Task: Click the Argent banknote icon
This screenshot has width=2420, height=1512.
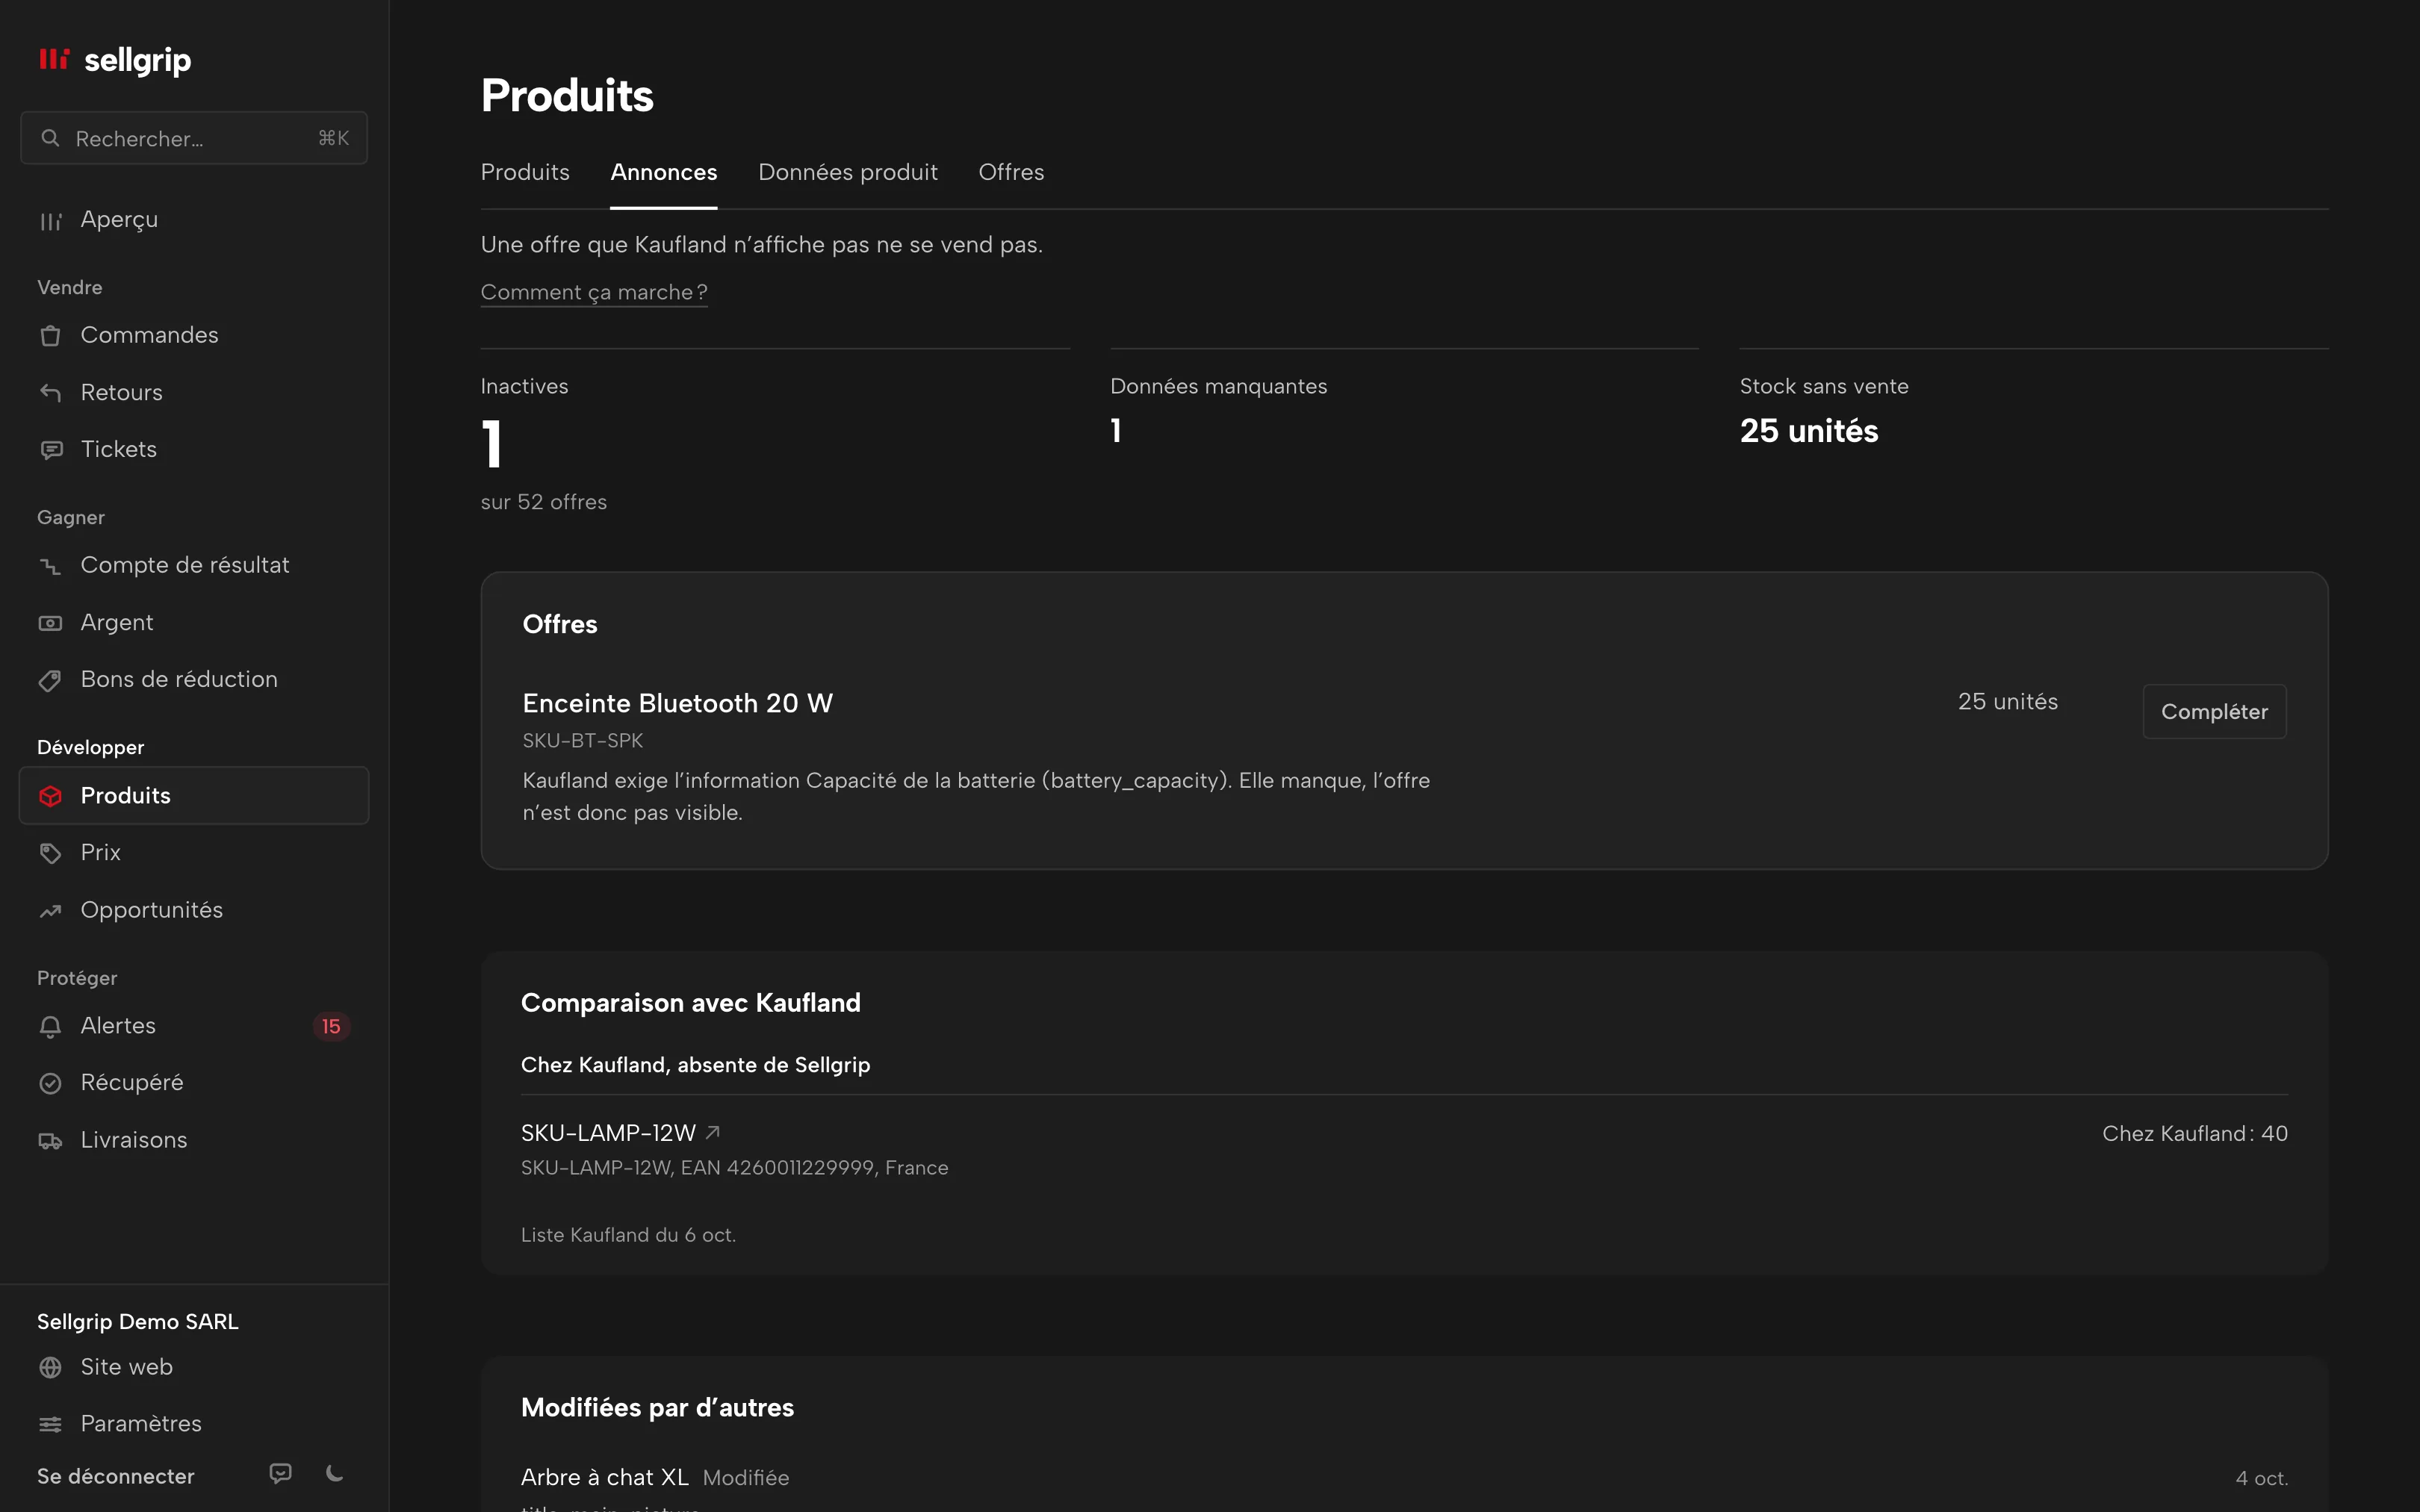Action: pyautogui.click(x=50, y=623)
